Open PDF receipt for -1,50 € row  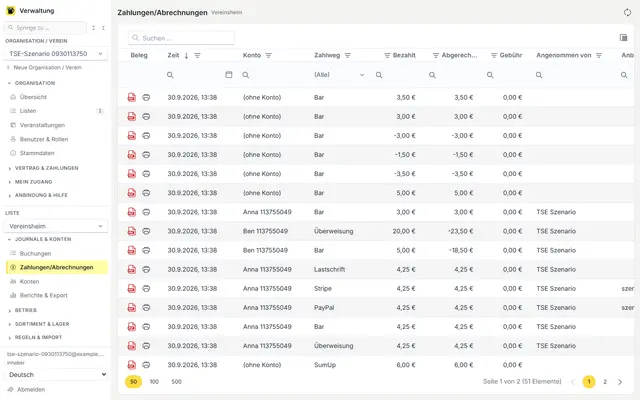[131, 155]
